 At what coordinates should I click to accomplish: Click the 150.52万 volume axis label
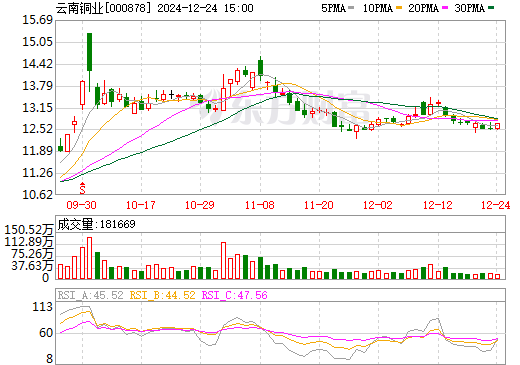[x=29, y=230]
